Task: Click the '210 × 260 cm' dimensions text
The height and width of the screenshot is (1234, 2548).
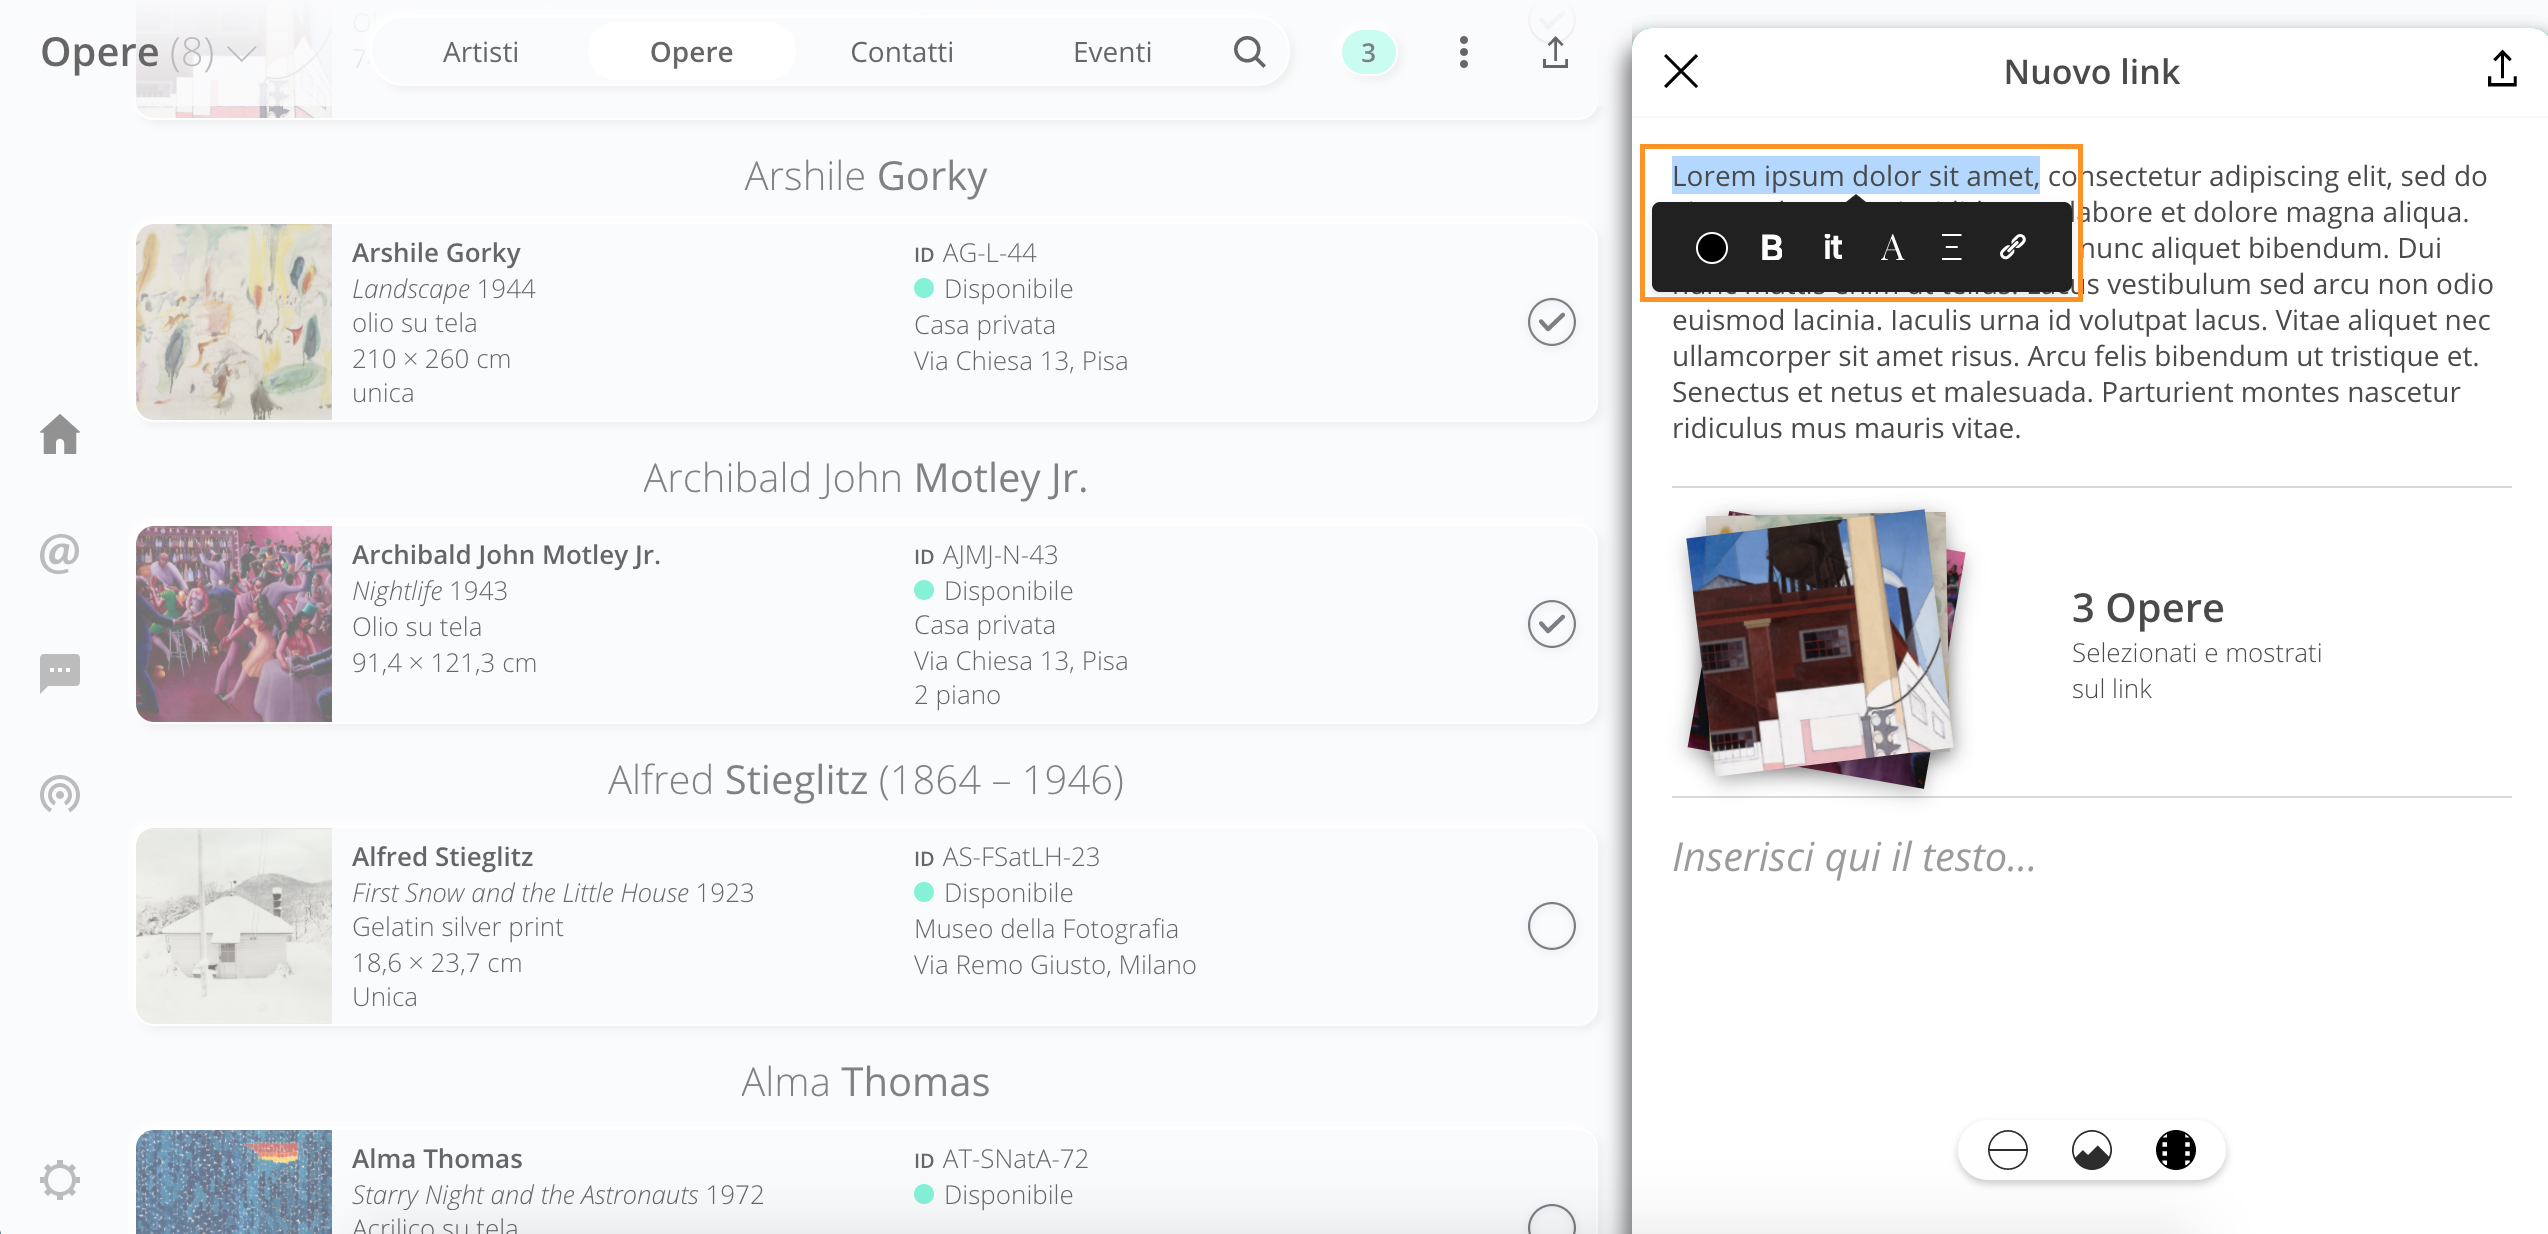Action: pyautogui.click(x=432, y=359)
